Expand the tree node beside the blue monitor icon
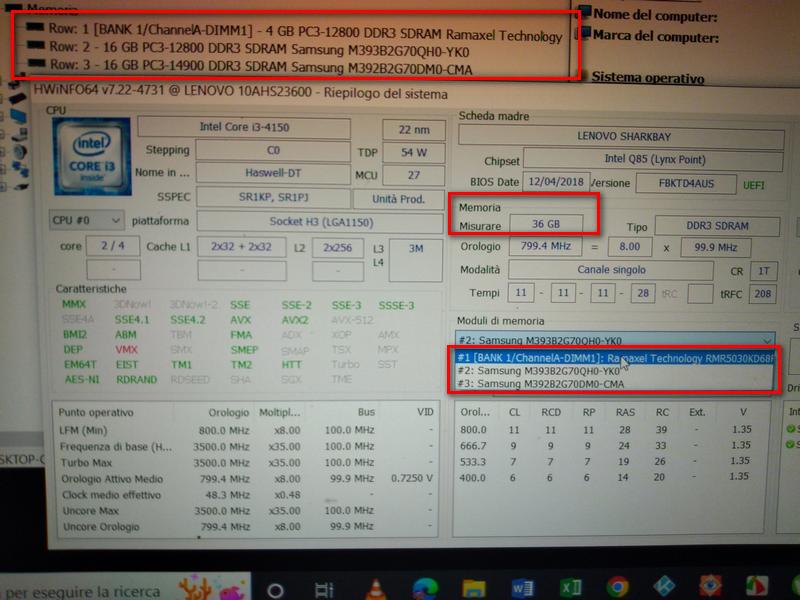Viewport: 800px width, 600px height. tap(3, 118)
